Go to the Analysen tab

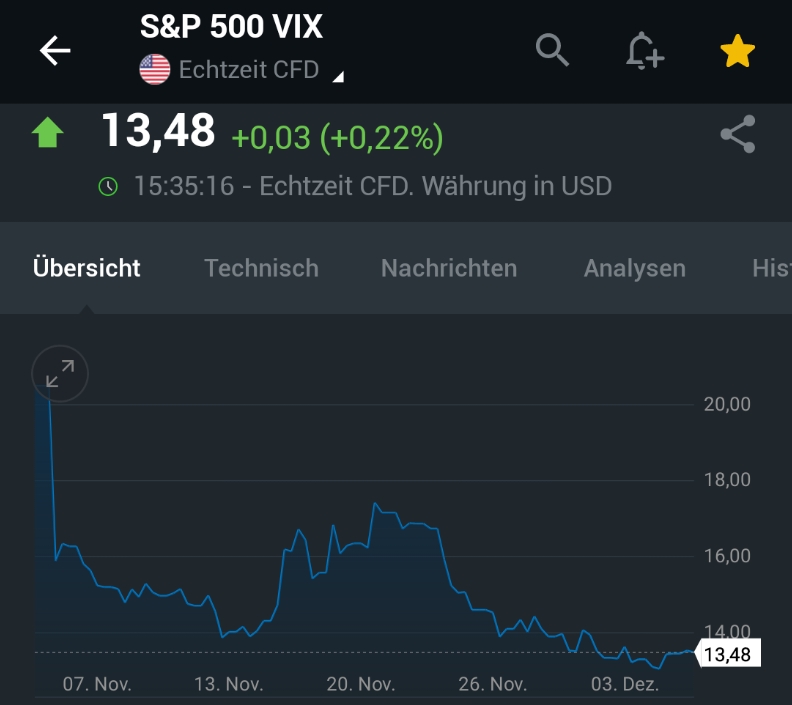click(x=635, y=268)
